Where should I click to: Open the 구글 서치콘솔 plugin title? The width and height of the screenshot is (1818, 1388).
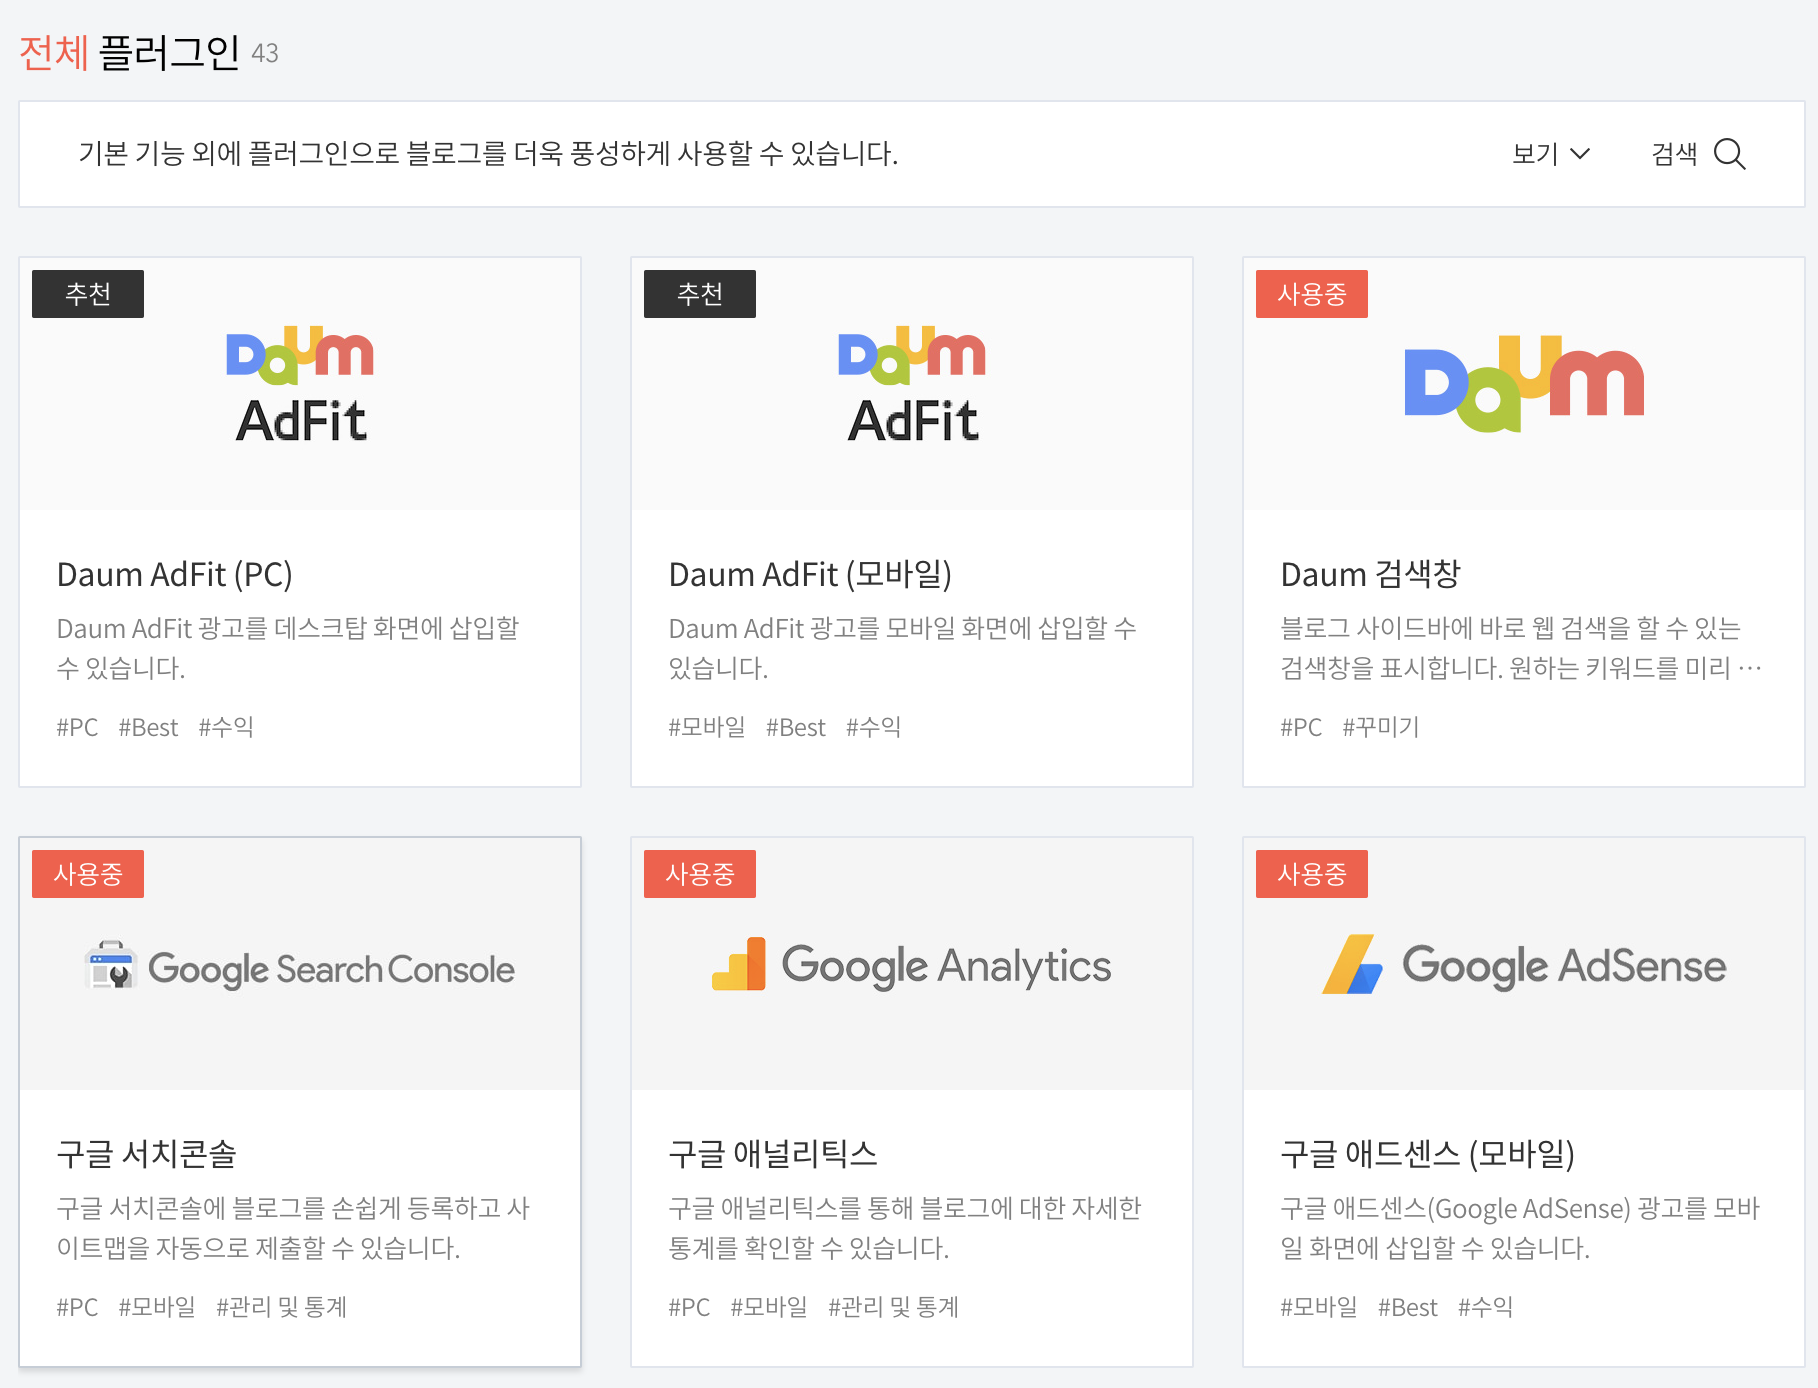[x=146, y=1154]
